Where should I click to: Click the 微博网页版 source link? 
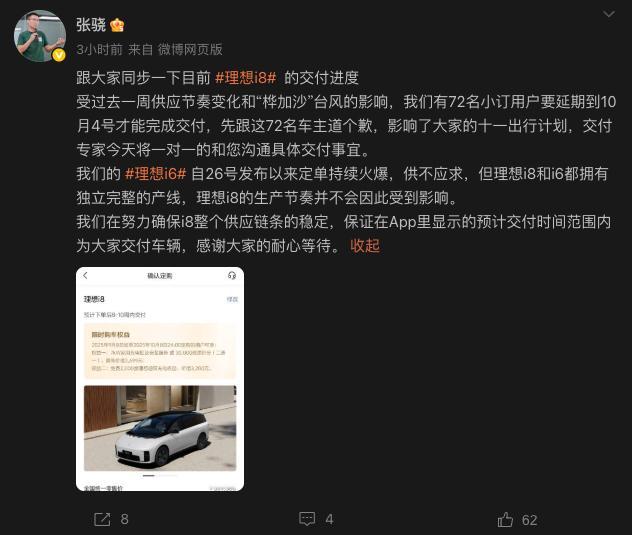[x=190, y=49]
